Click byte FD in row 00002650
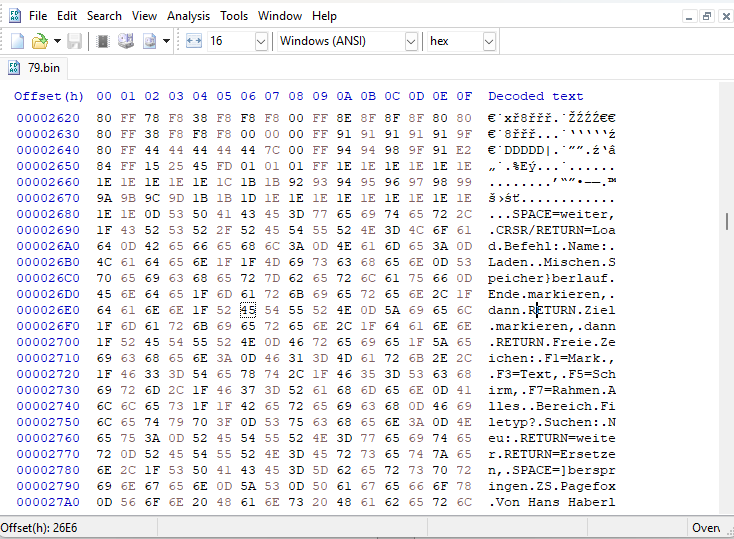This screenshot has height=539, width=734. [224, 166]
